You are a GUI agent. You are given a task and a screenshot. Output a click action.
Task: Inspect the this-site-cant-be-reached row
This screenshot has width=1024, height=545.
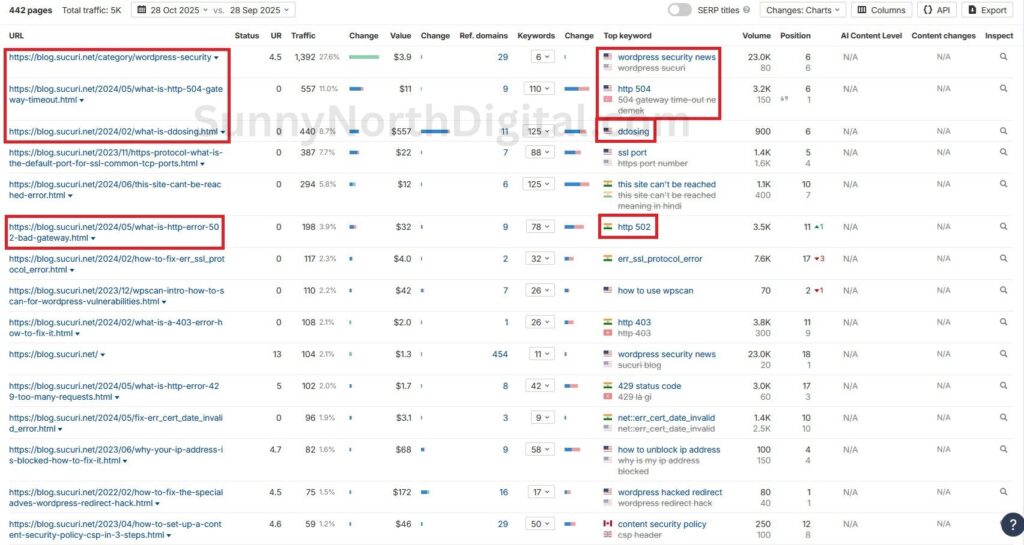click(1003, 184)
